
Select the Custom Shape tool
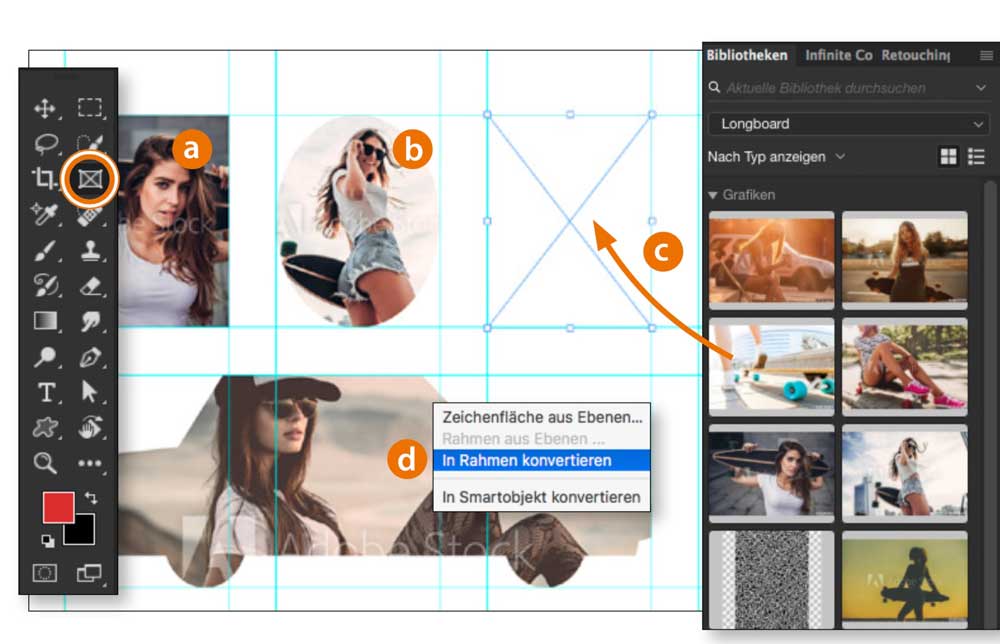[45, 427]
